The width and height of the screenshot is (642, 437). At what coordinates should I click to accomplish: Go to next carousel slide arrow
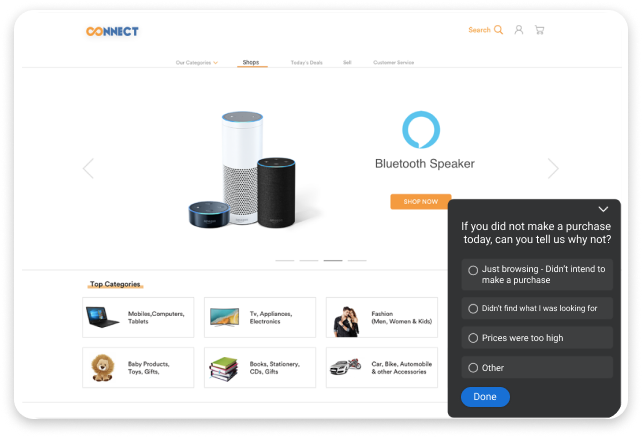(553, 168)
